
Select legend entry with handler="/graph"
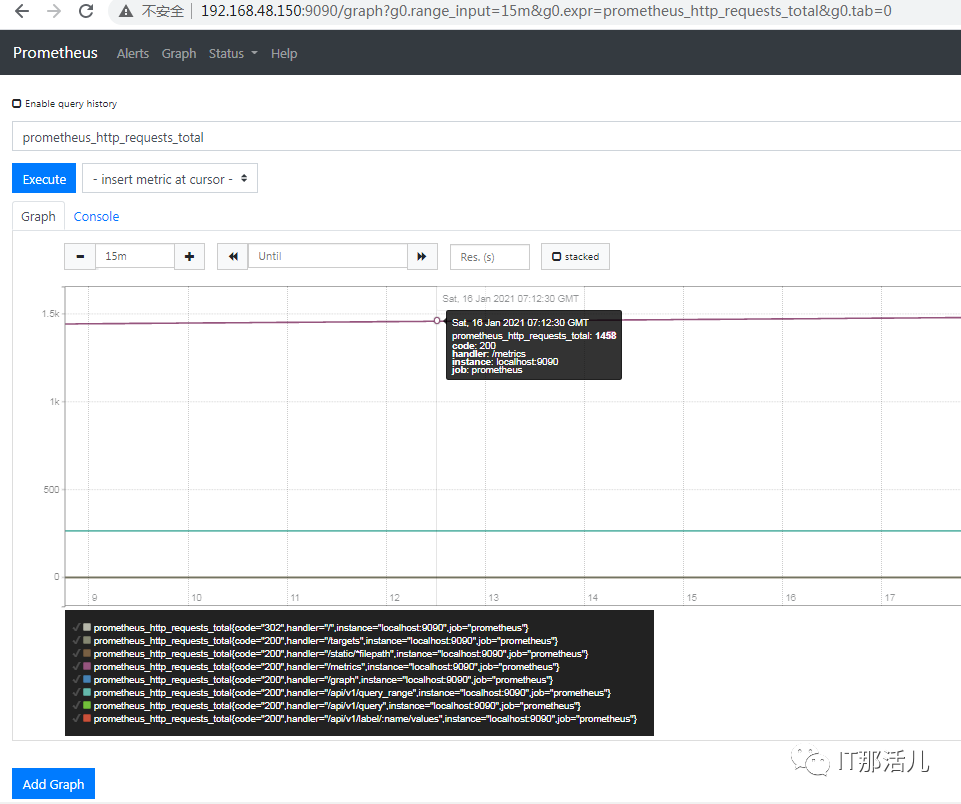[323, 680]
